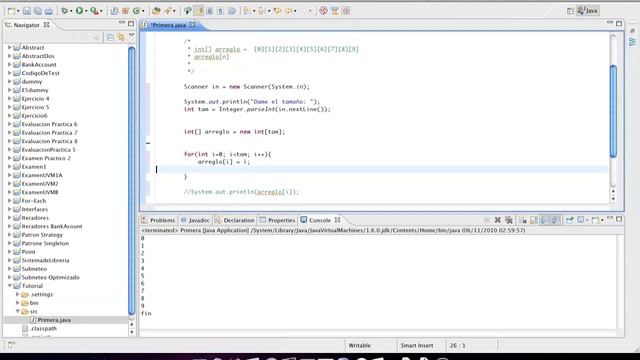Expand the Ejercicio 4 project
640x360 pixels.
tap(9, 98)
